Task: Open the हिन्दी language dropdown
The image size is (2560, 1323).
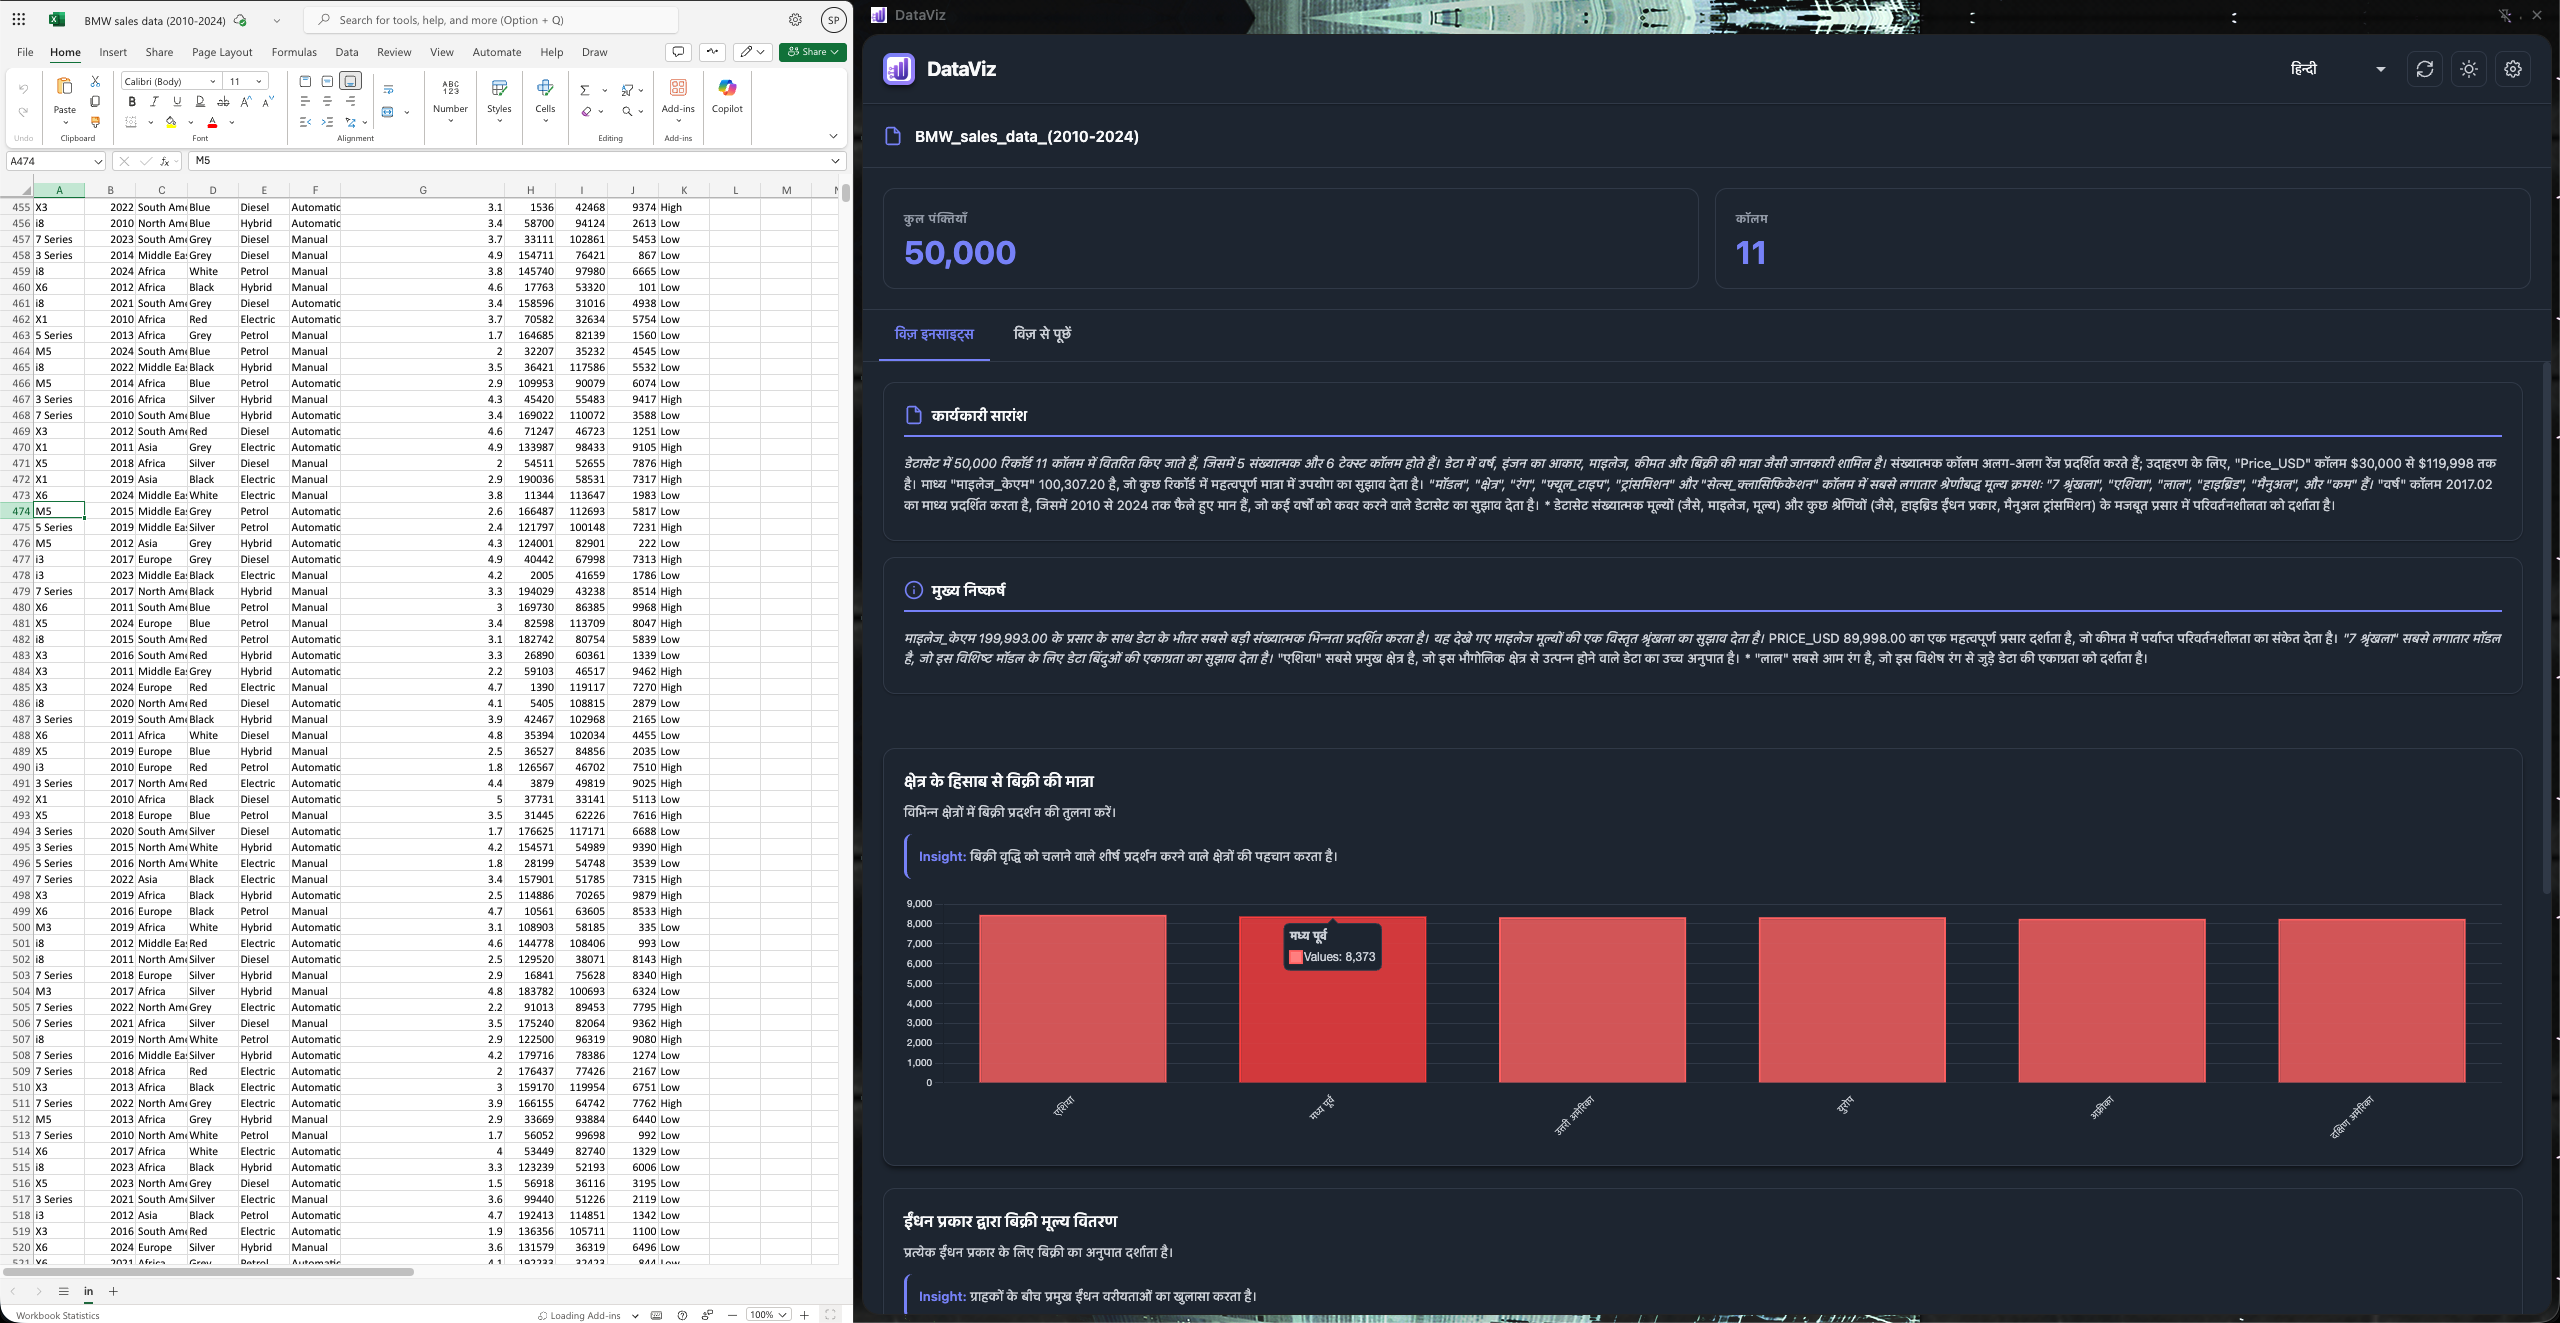Action: coord(2336,69)
